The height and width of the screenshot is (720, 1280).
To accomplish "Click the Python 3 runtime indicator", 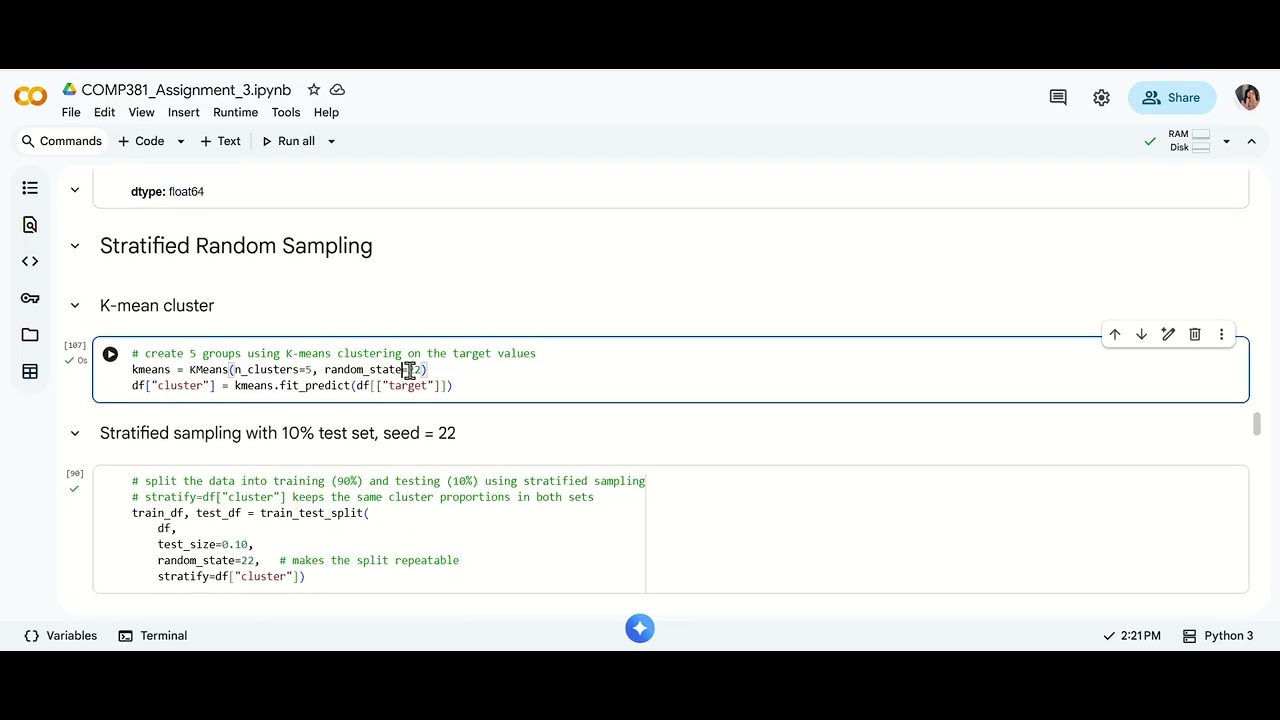I will pos(1217,636).
